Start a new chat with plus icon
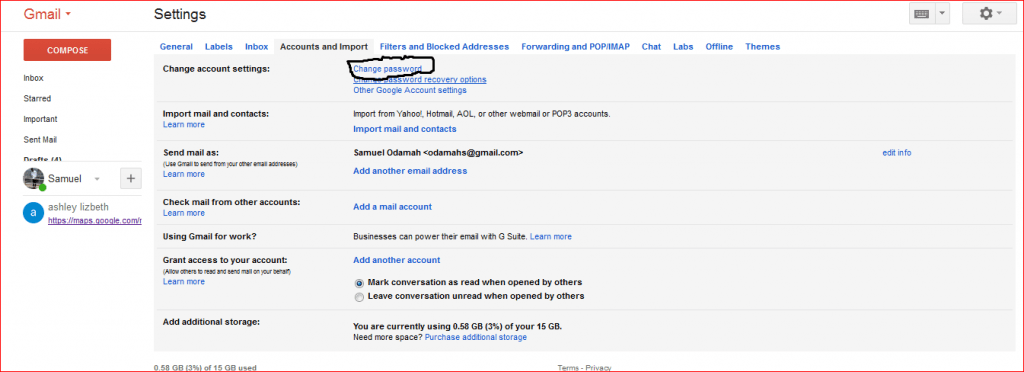This screenshot has width=1024, height=372. click(131, 178)
